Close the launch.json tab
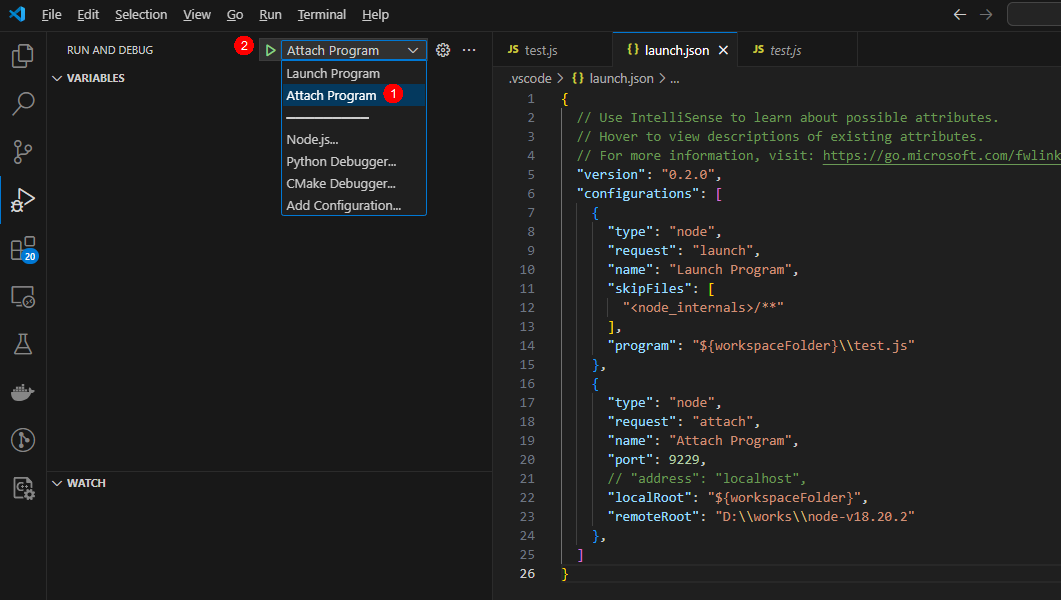 click(723, 50)
